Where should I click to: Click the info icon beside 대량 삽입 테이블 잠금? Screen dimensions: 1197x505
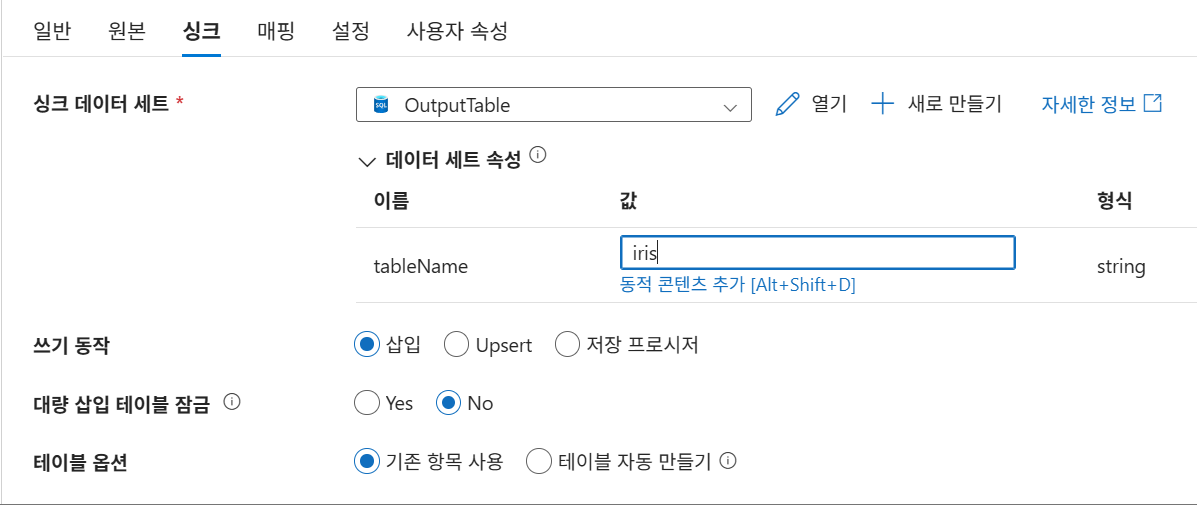pyautogui.click(x=232, y=403)
